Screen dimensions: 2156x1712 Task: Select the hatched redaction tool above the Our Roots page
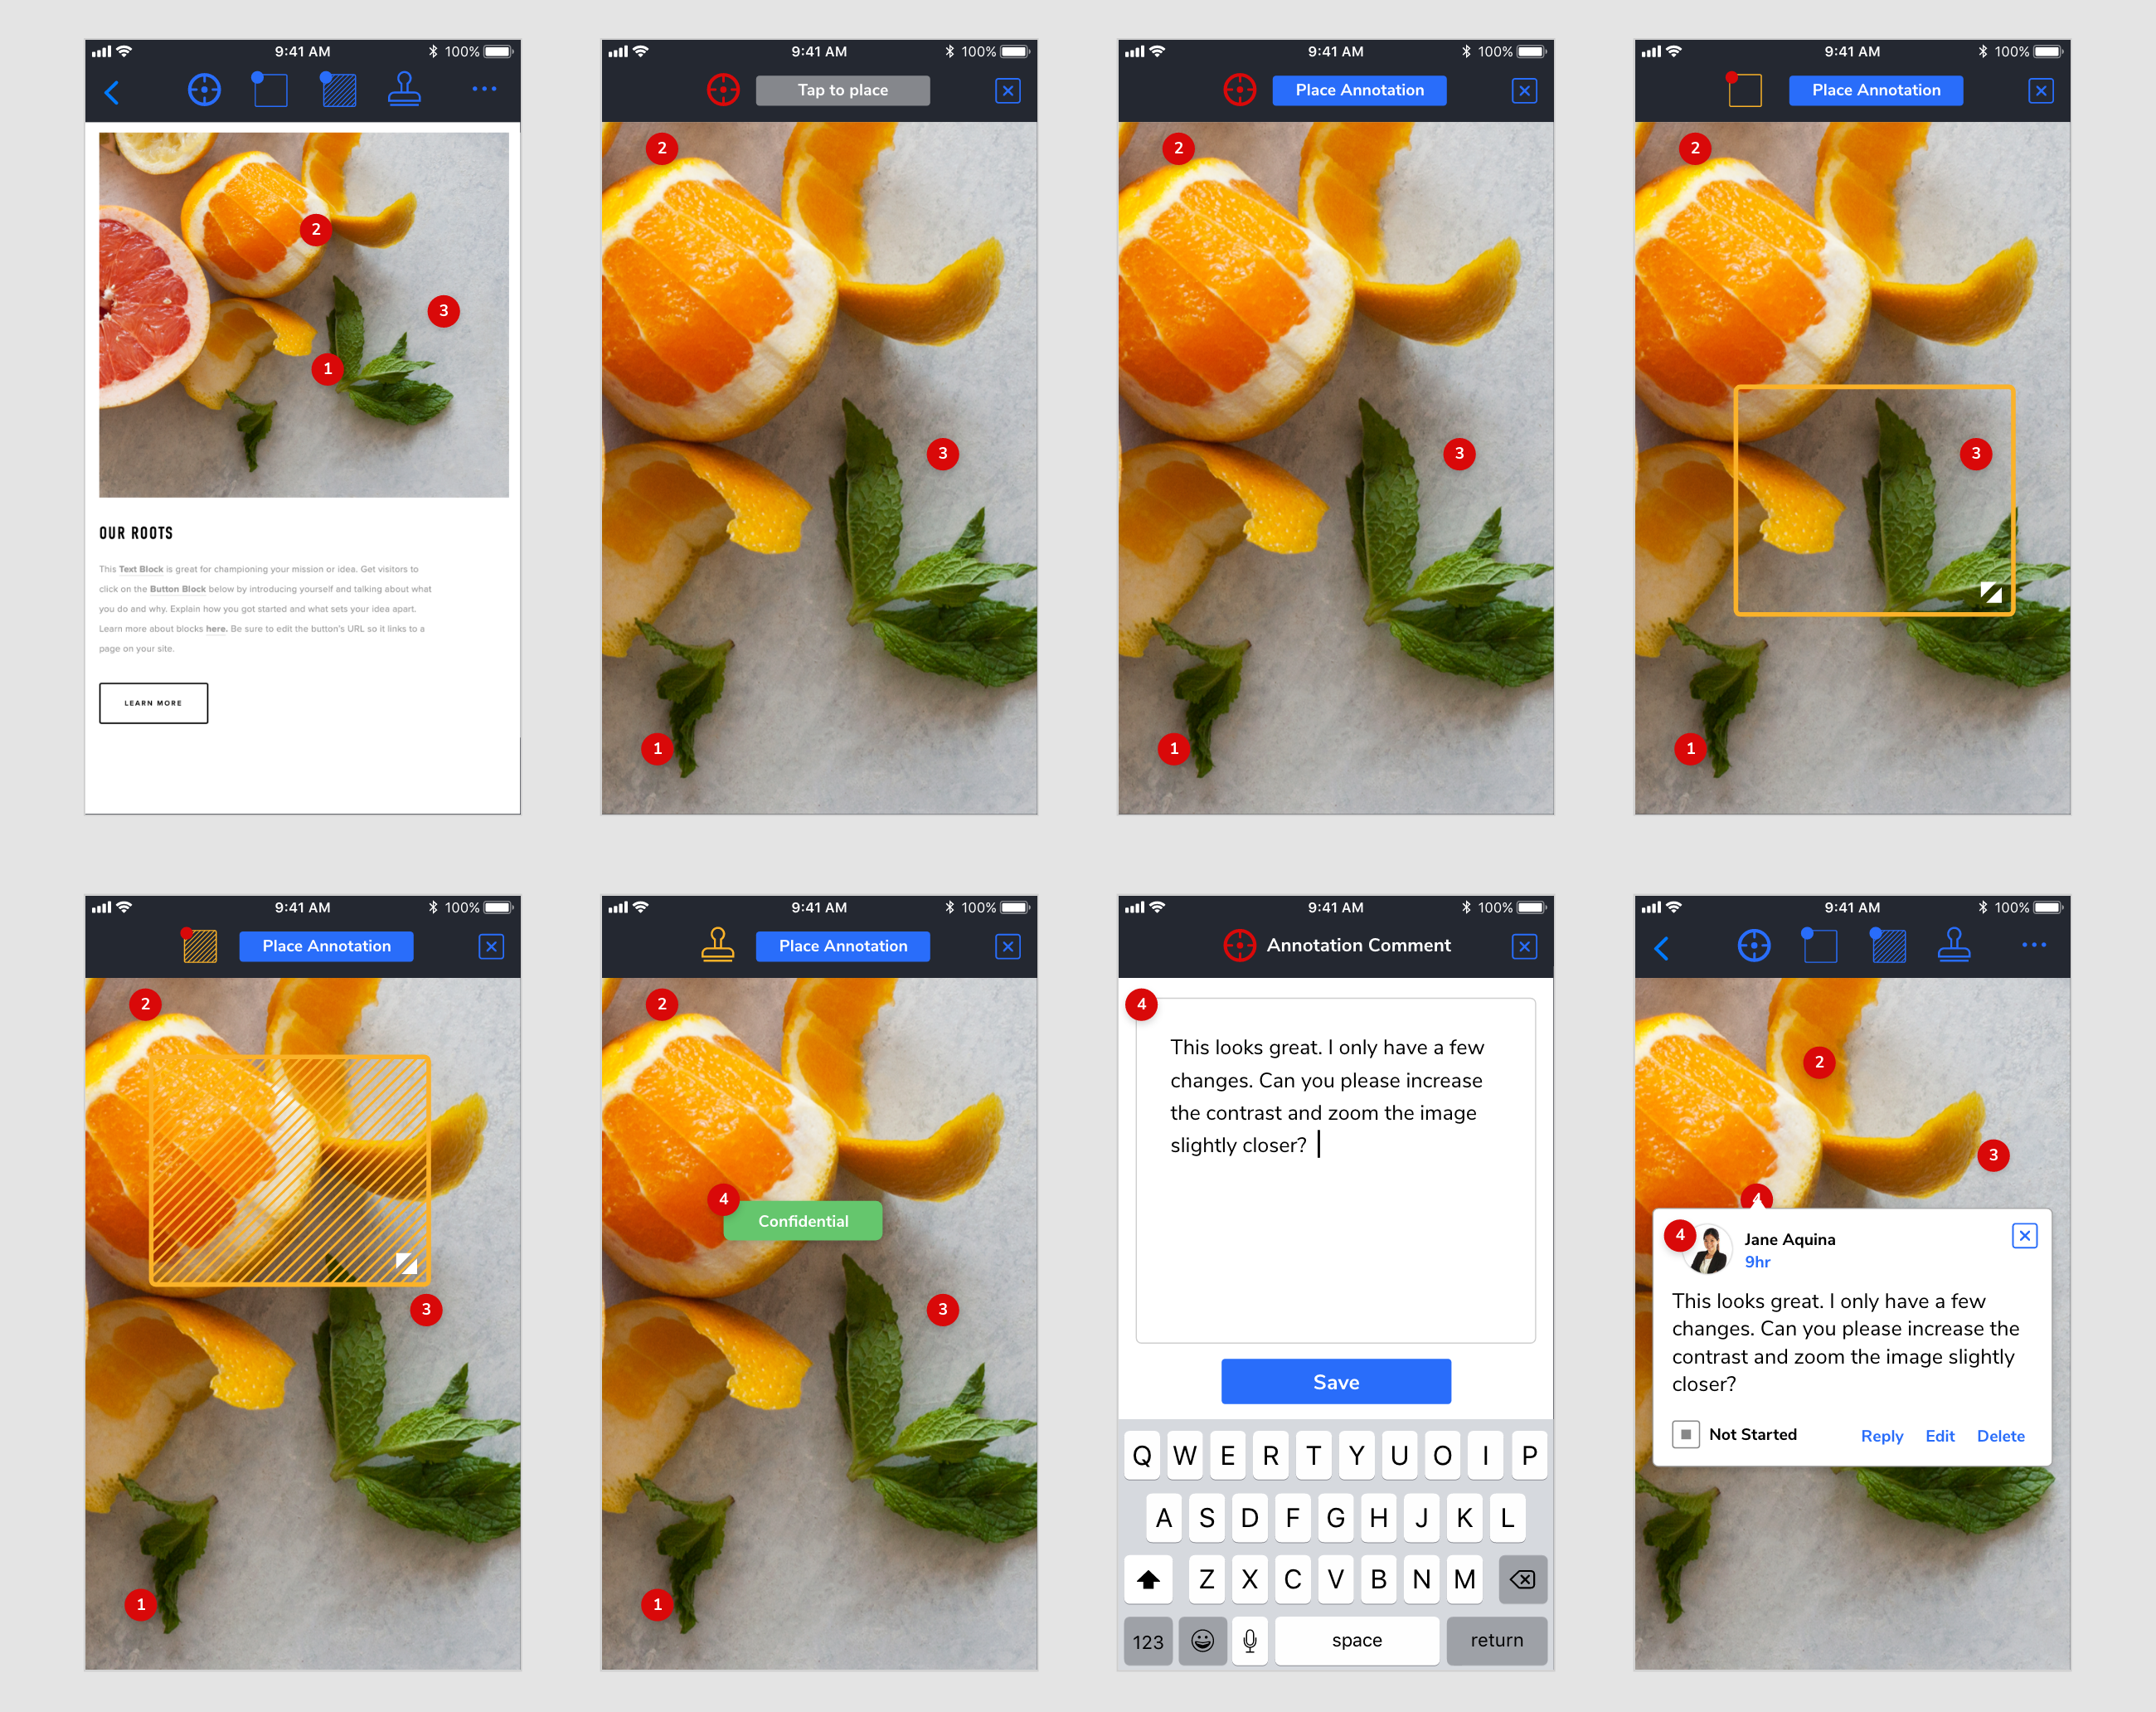coord(338,90)
